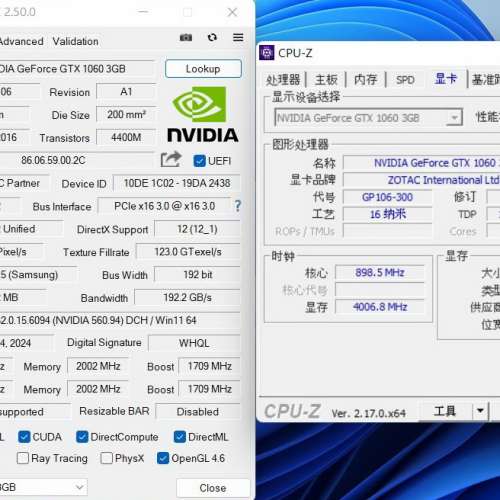Click the Digital Signature WHQL value
The height and width of the screenshot is (500, 500).
click(x=194, y=343)
